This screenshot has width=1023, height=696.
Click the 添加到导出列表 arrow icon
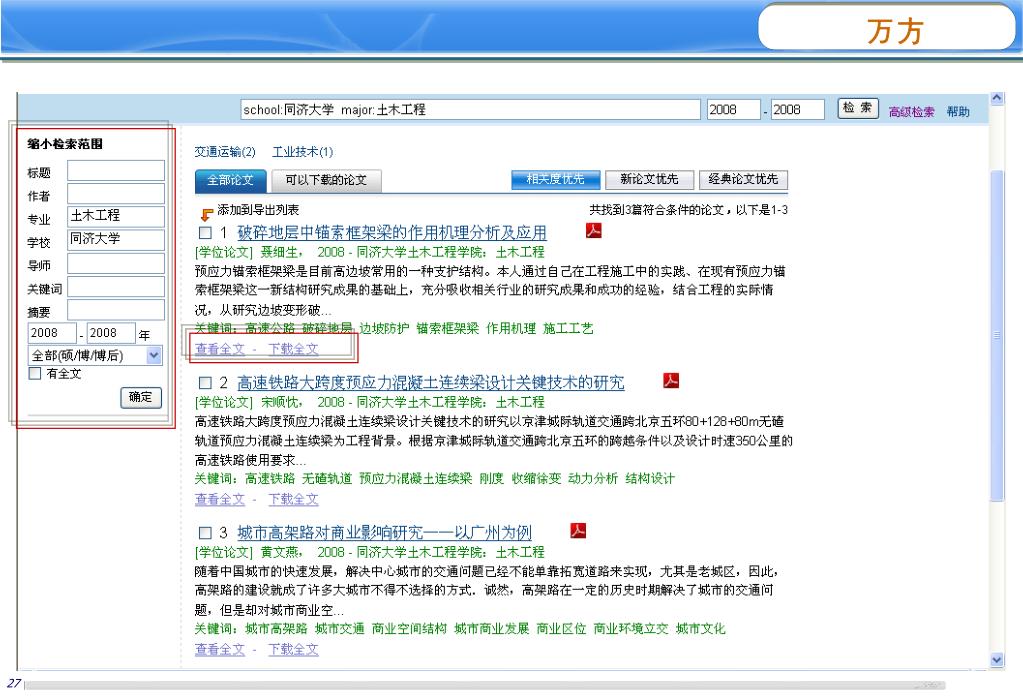[x=207, y=214]
